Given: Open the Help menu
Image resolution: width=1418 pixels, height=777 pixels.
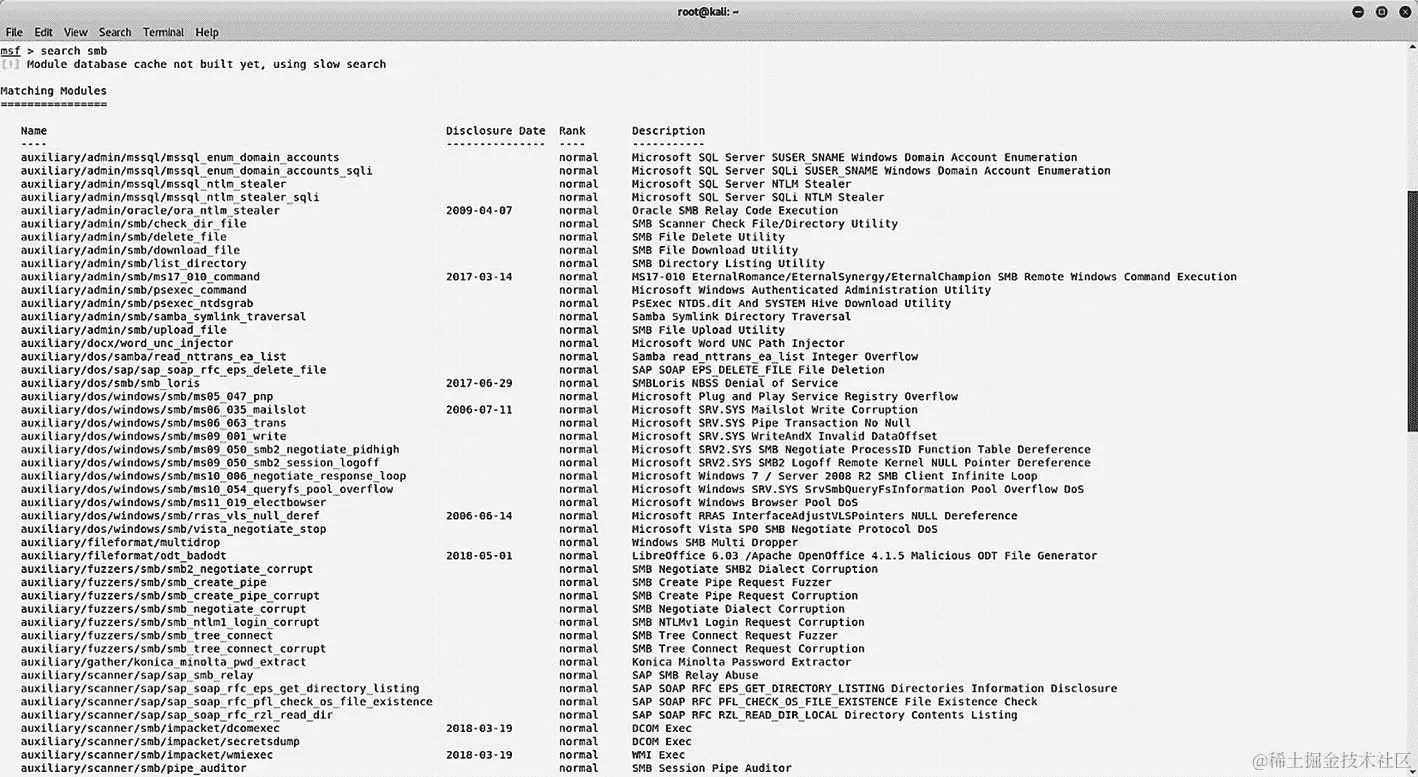Looking at the screenshot, I should (x=207, y=32).
